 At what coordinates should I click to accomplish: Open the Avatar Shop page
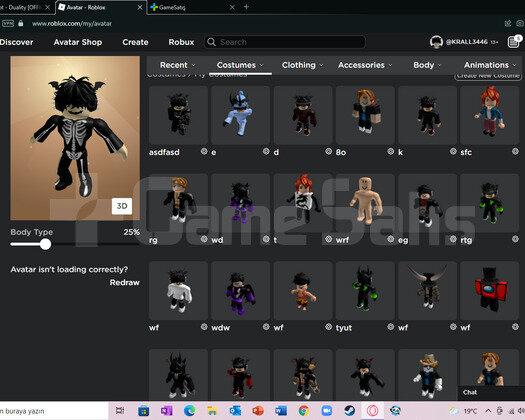pyautogui.click(x=78, y=42)
